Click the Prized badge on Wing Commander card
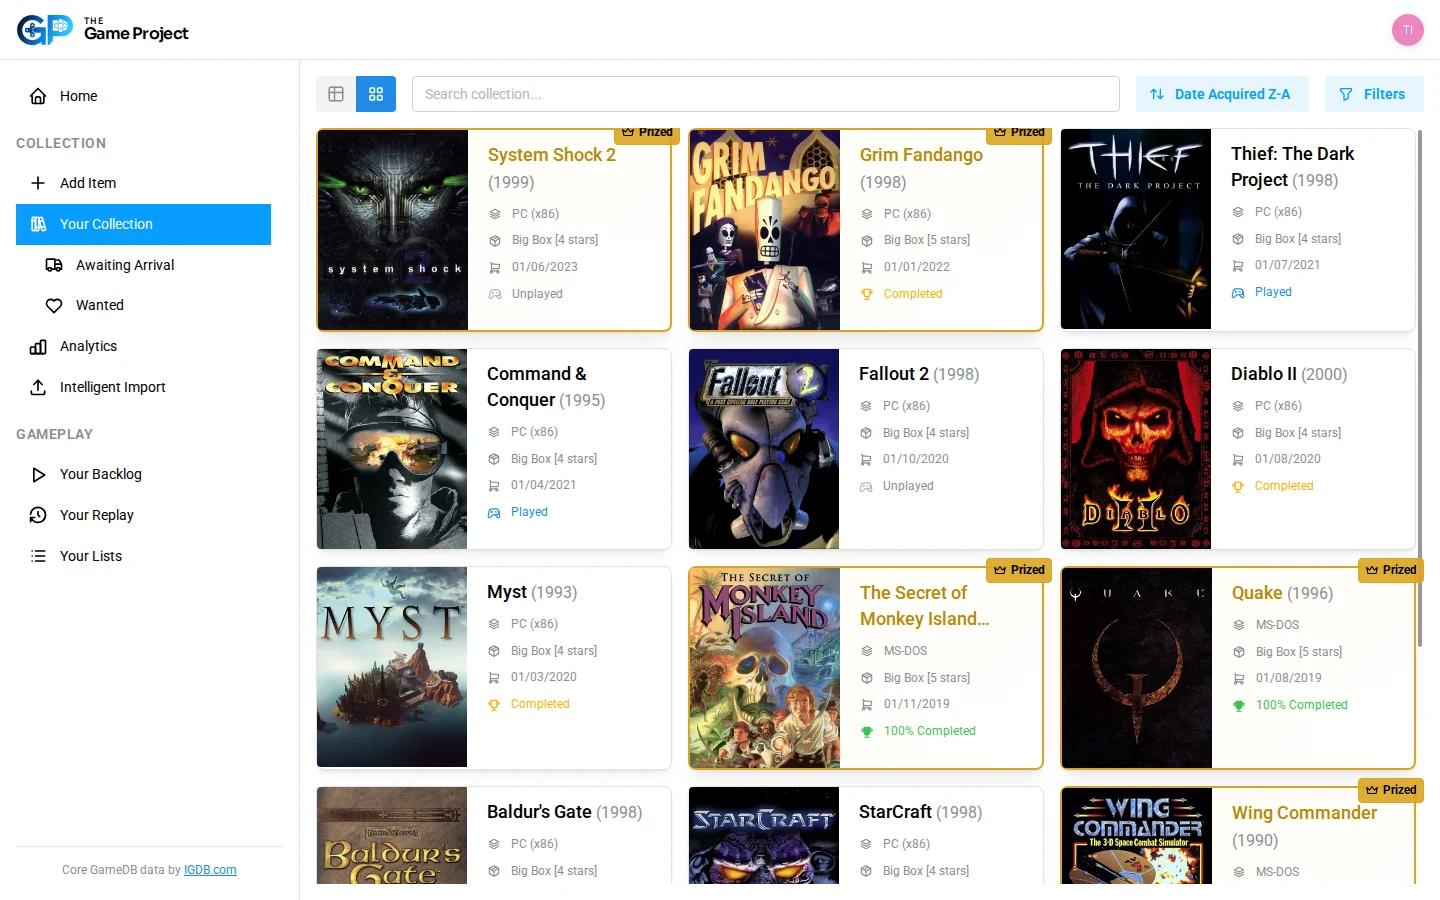Screen dimensions: 1440x900 [1391, 790]
